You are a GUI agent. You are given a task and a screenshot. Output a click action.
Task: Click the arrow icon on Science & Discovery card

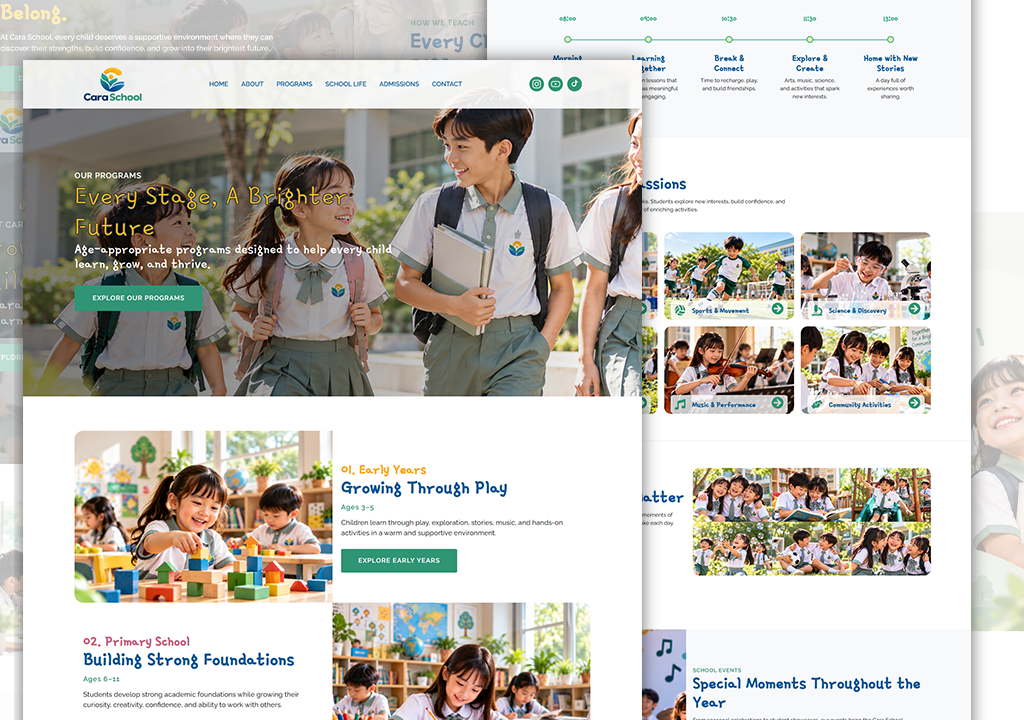914,308
